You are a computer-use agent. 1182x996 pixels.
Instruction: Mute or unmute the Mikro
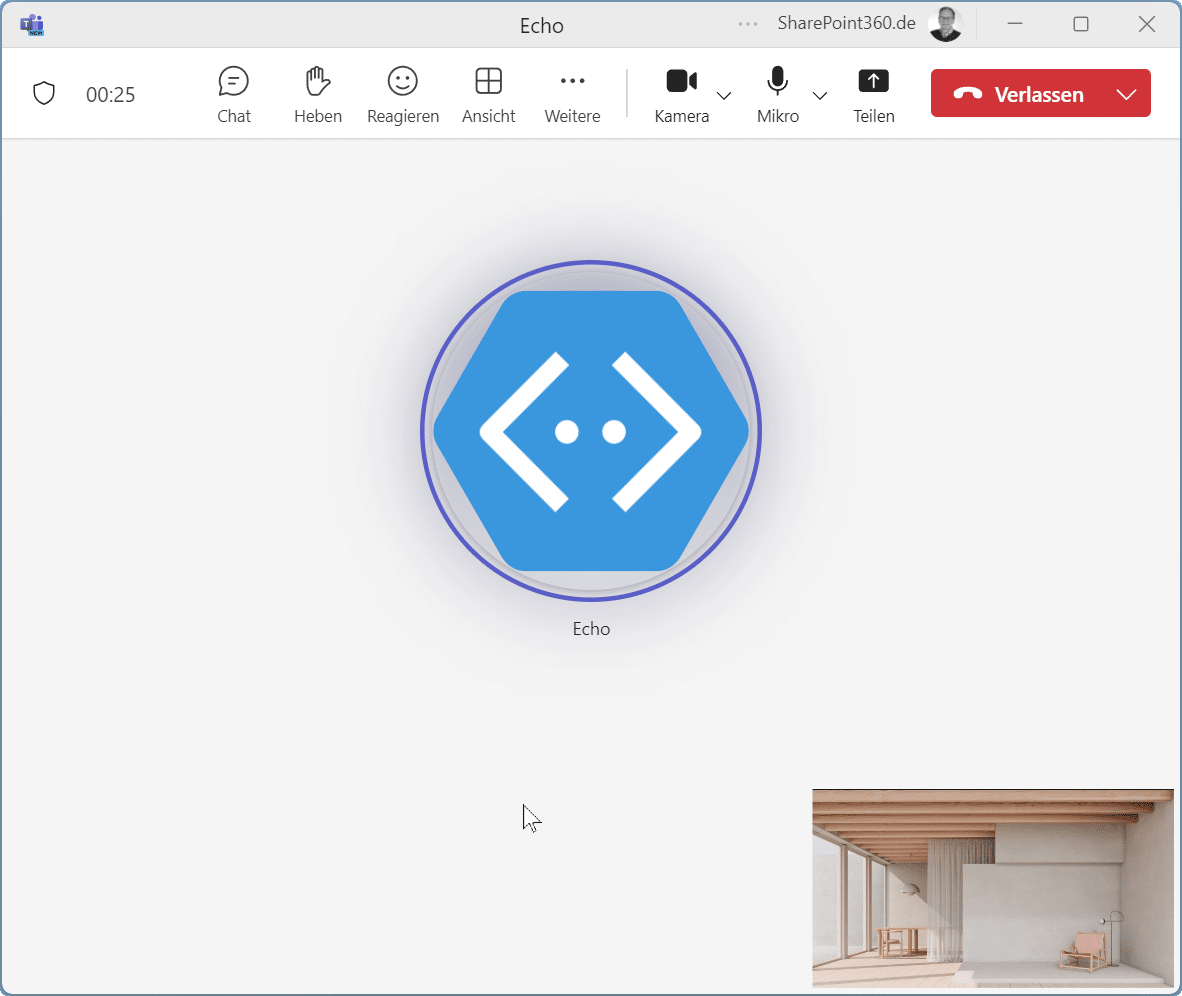point(777,95)
